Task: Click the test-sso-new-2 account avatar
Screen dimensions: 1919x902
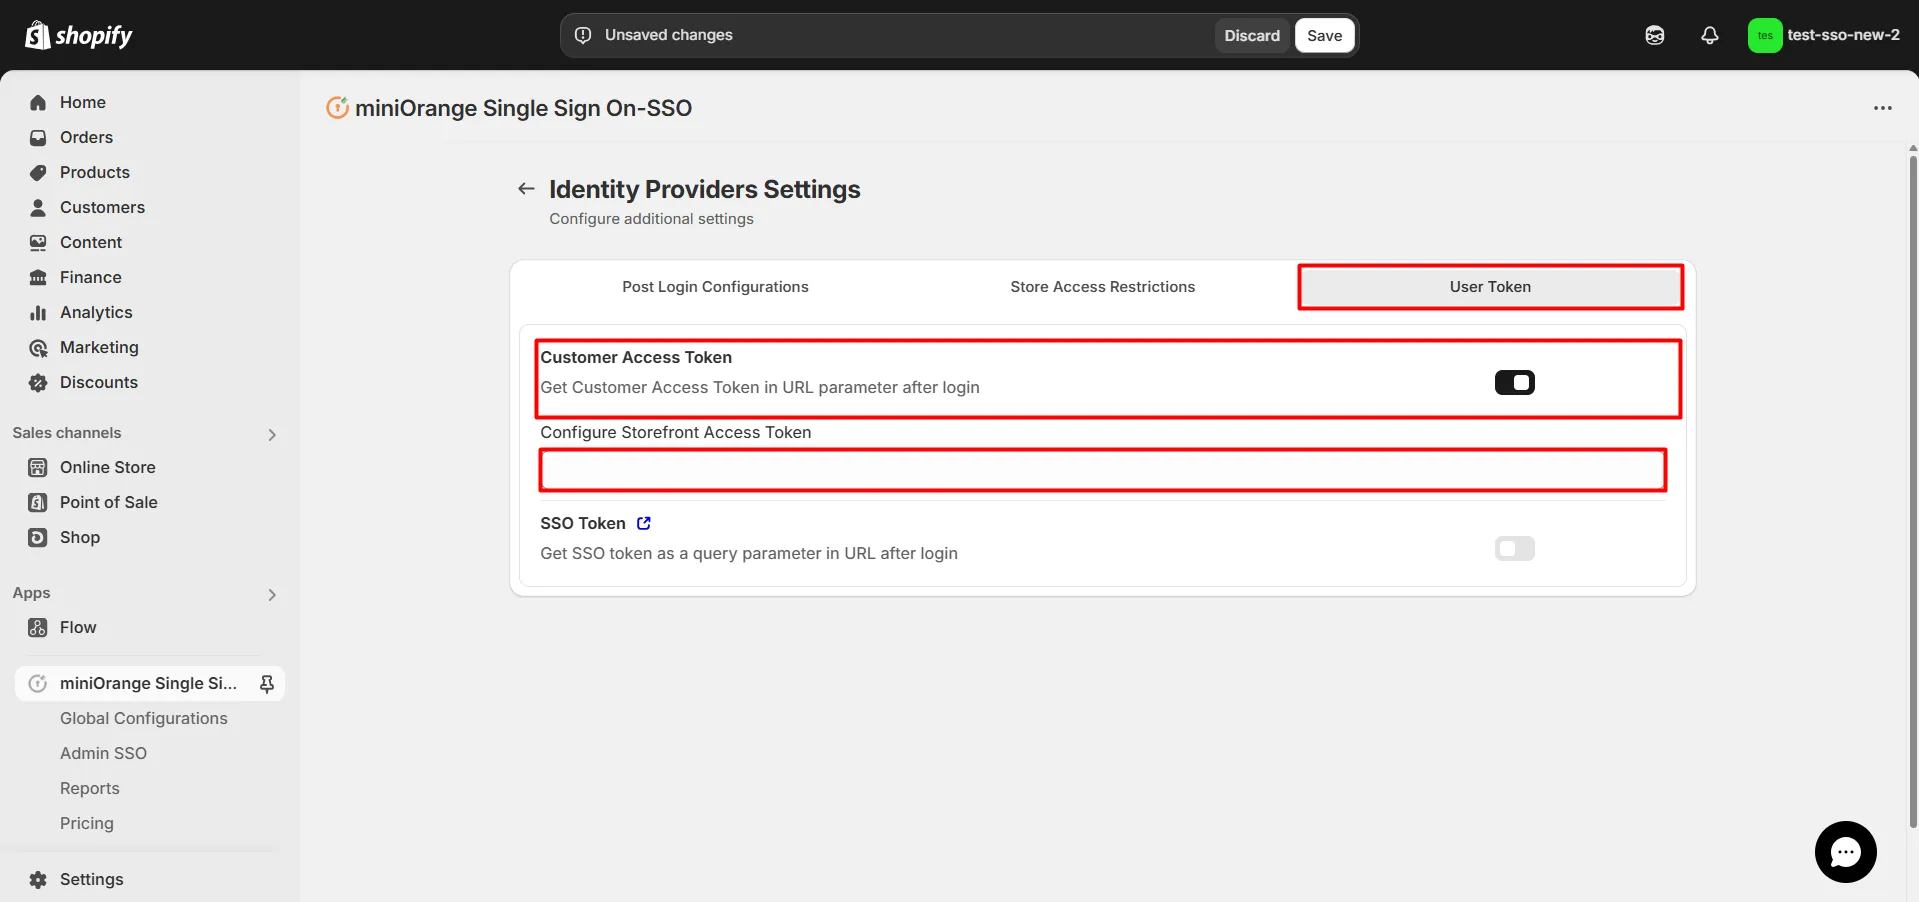Action: coord(1765,35)
